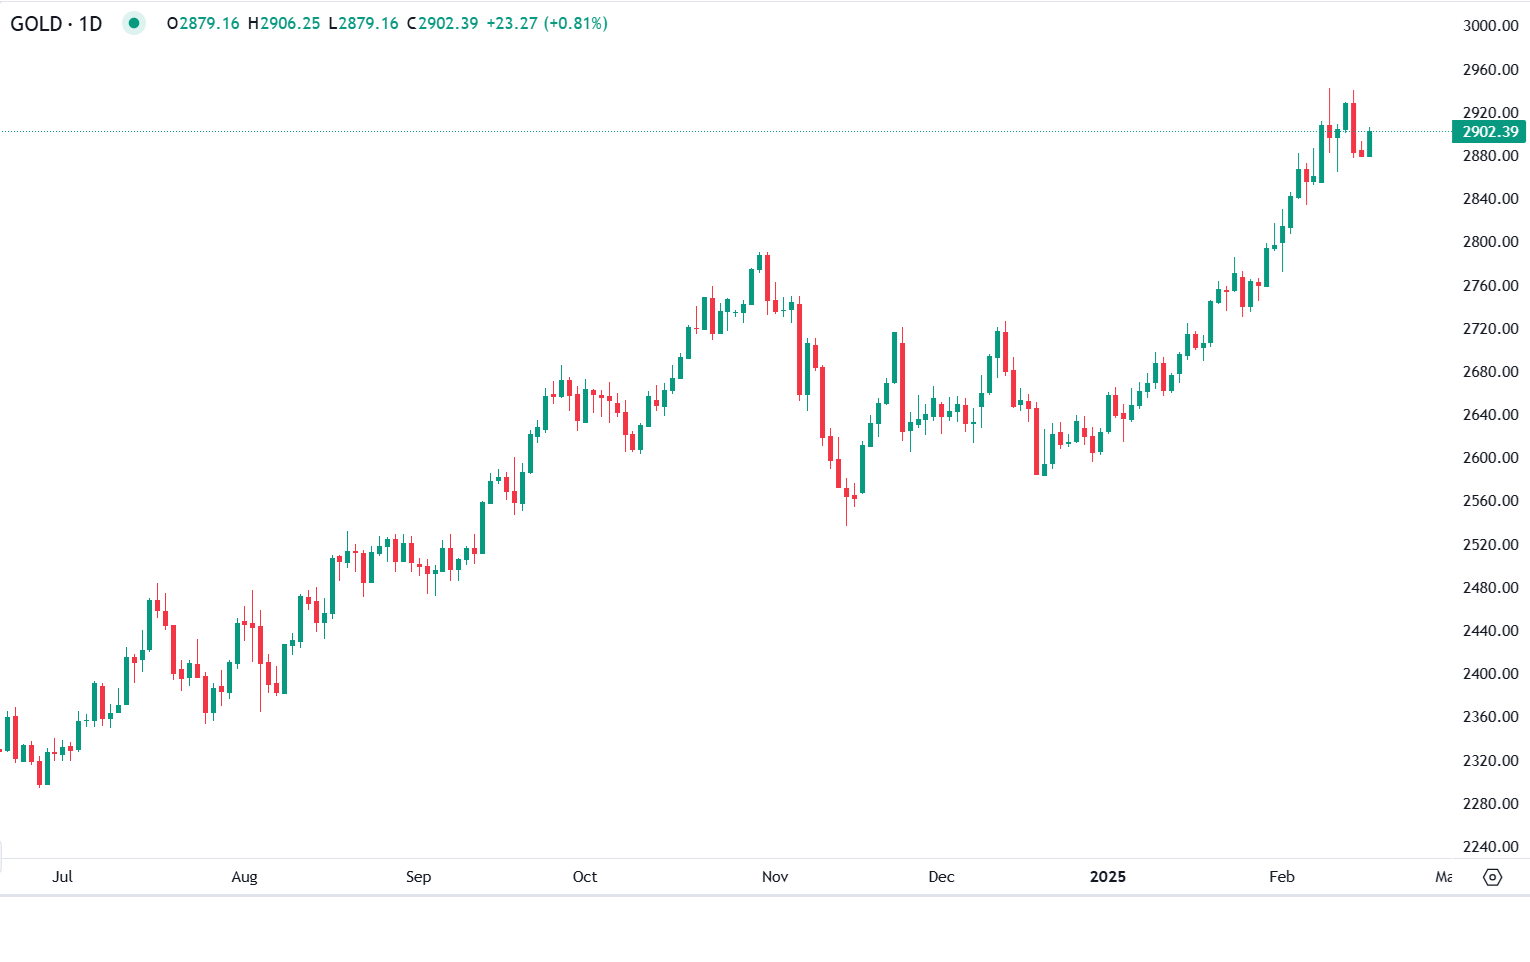The width and height of the screenshot is (1530, 962).
Task: Click the GOLD · 1D symbol title
Action: click(x=56, y=23)
